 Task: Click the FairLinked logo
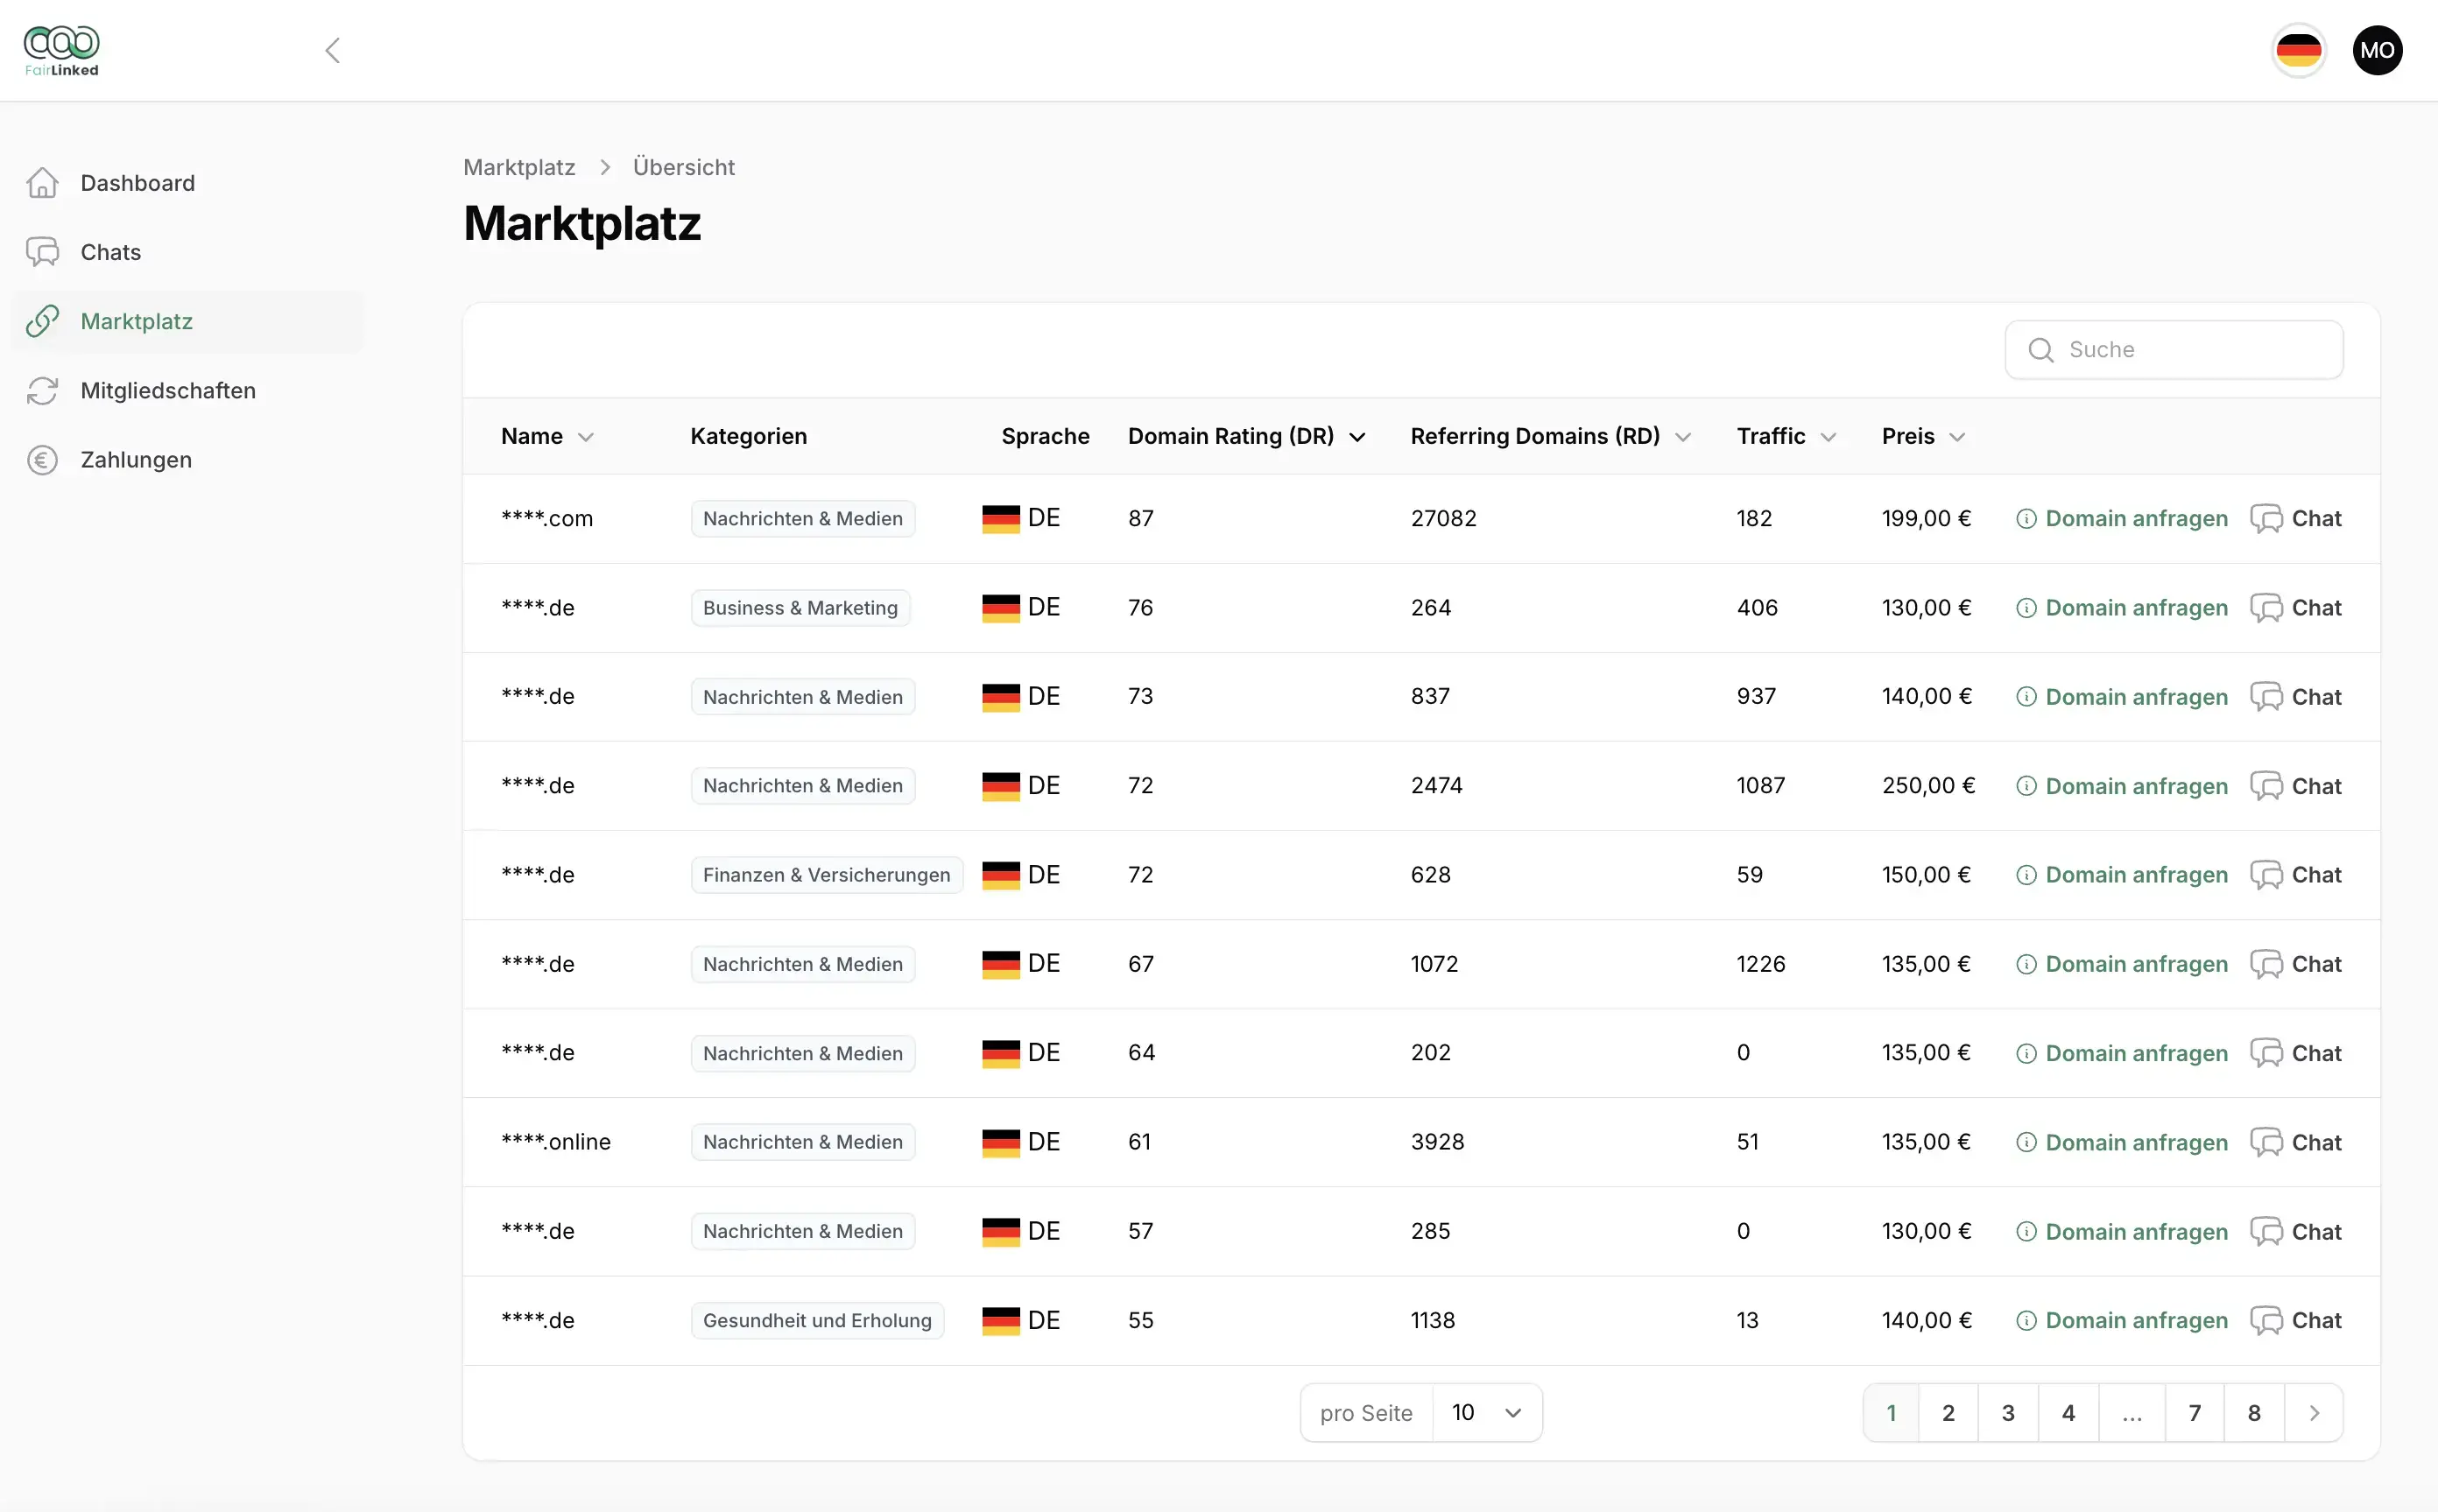[61, 50]
